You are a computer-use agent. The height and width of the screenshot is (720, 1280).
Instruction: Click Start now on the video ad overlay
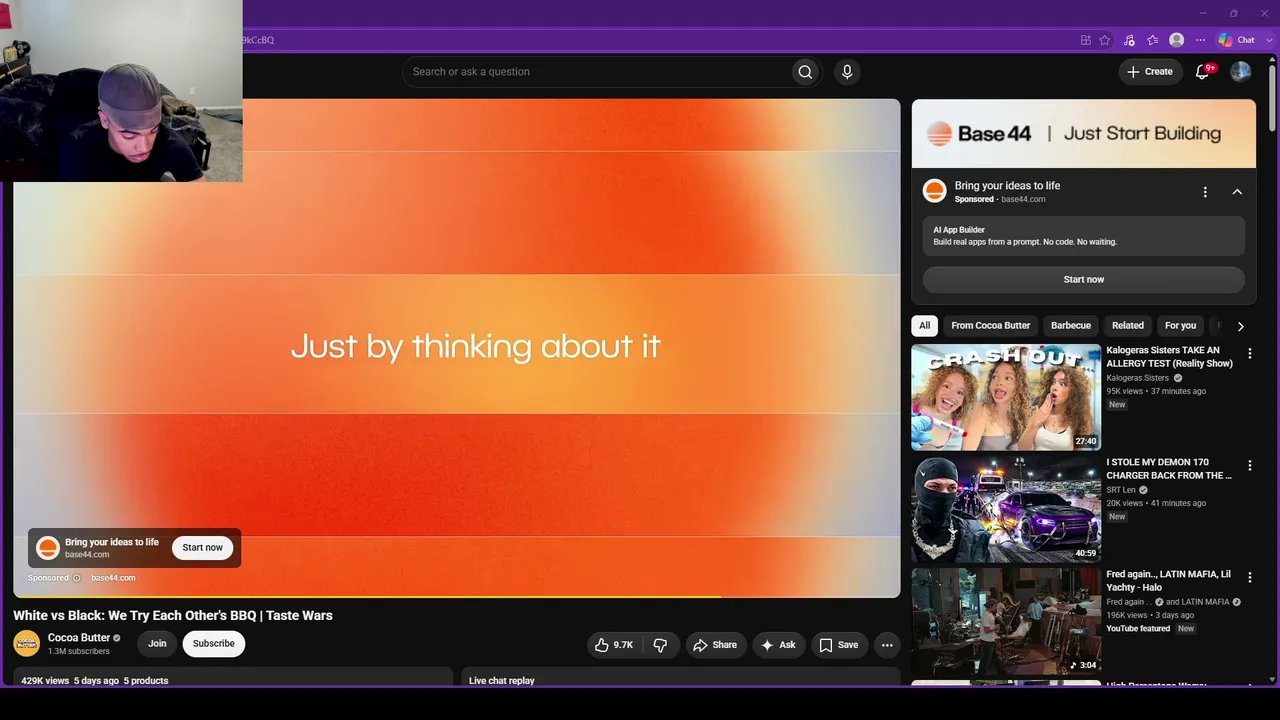coord(203,548)
